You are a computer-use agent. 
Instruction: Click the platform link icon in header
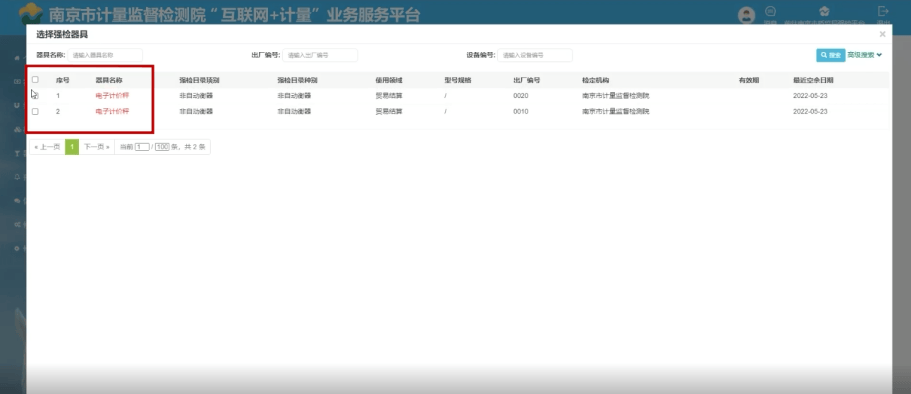pos(824,11)
